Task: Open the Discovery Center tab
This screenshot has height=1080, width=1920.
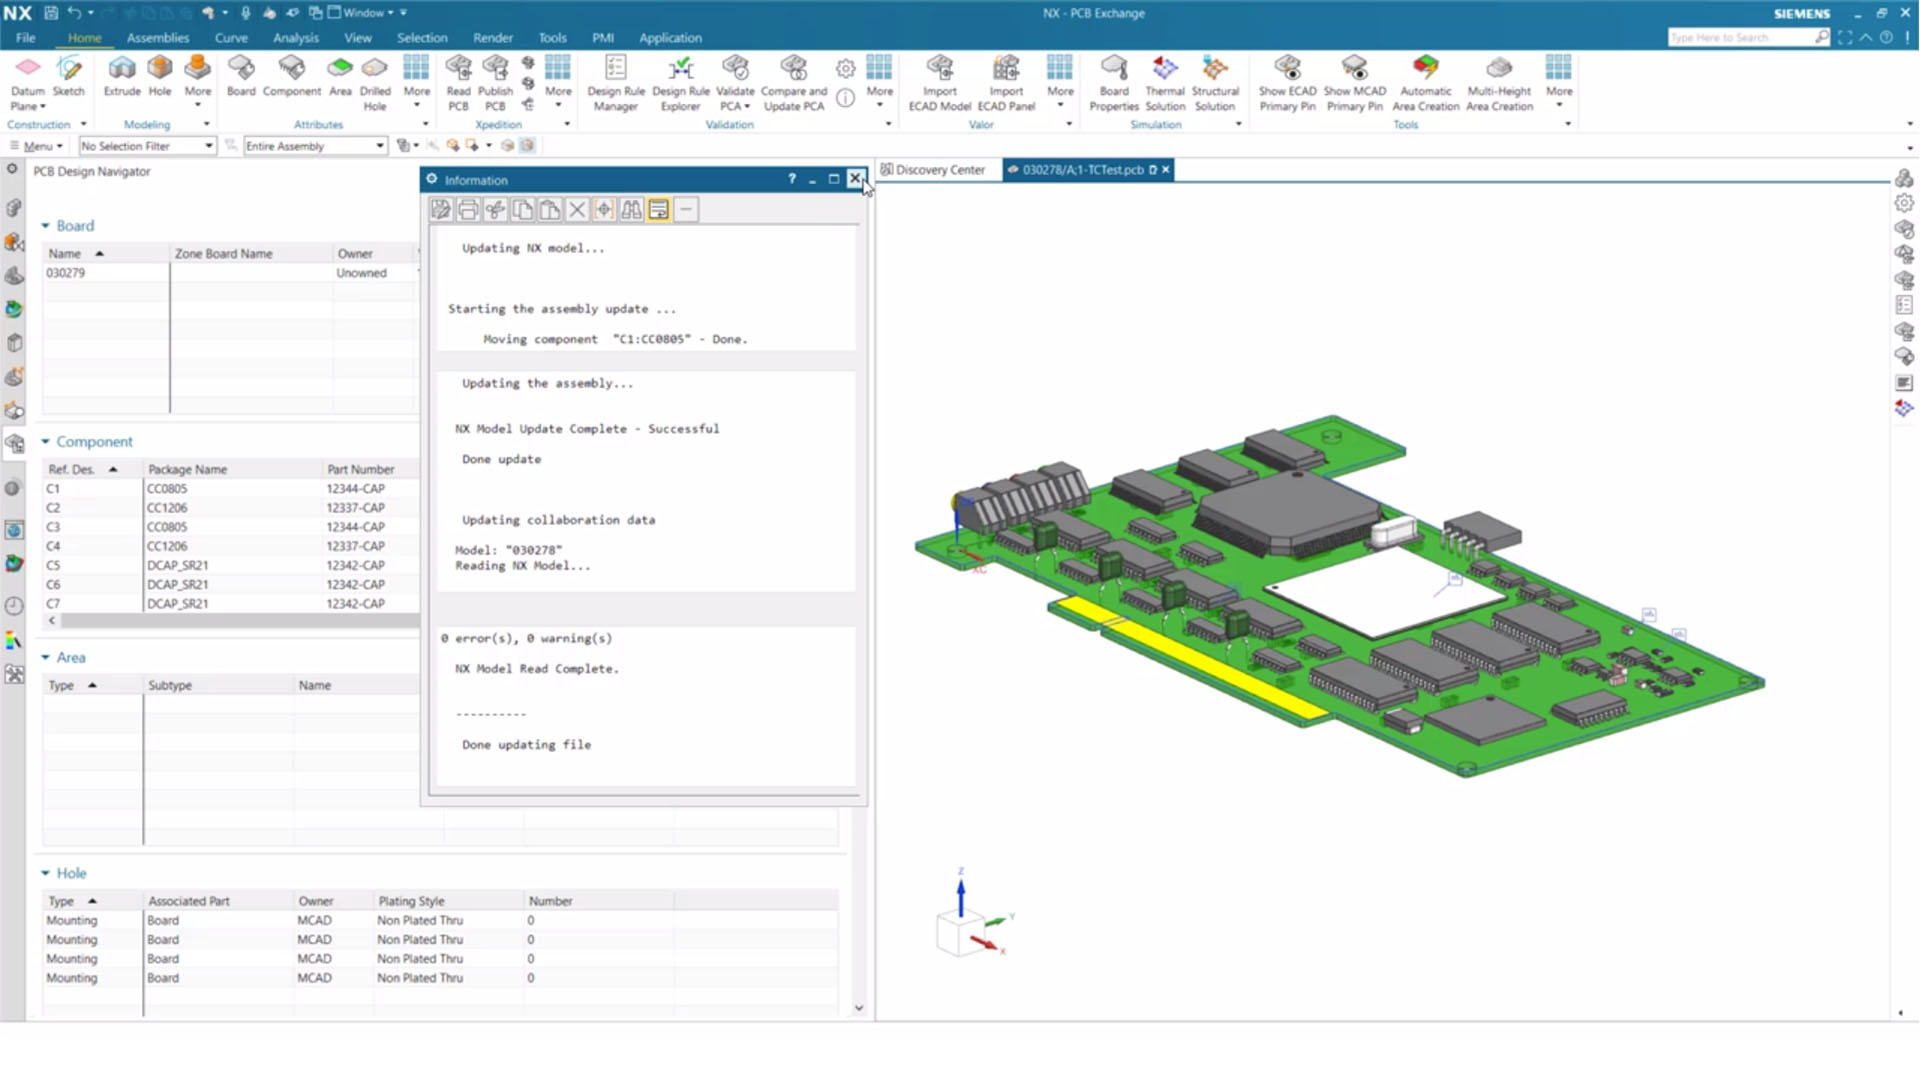Action: point(935,169)
